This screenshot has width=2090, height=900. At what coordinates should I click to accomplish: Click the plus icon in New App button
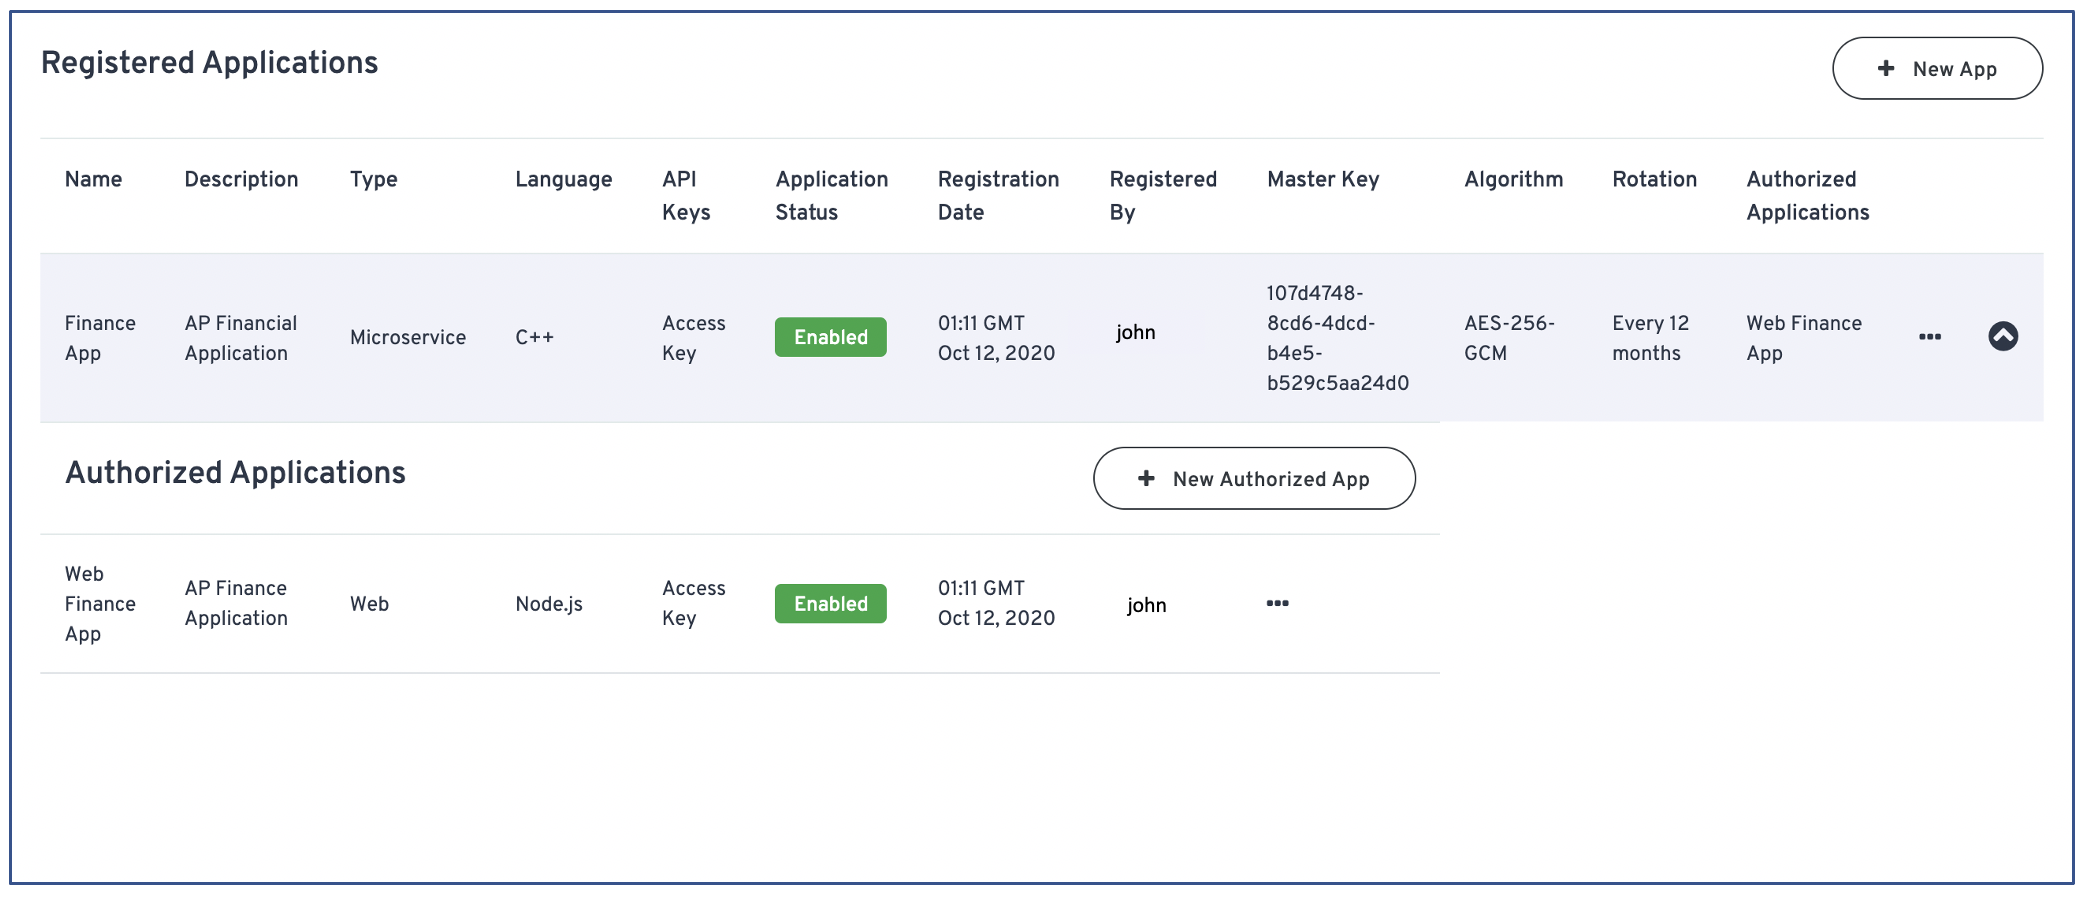(1885, 68)
